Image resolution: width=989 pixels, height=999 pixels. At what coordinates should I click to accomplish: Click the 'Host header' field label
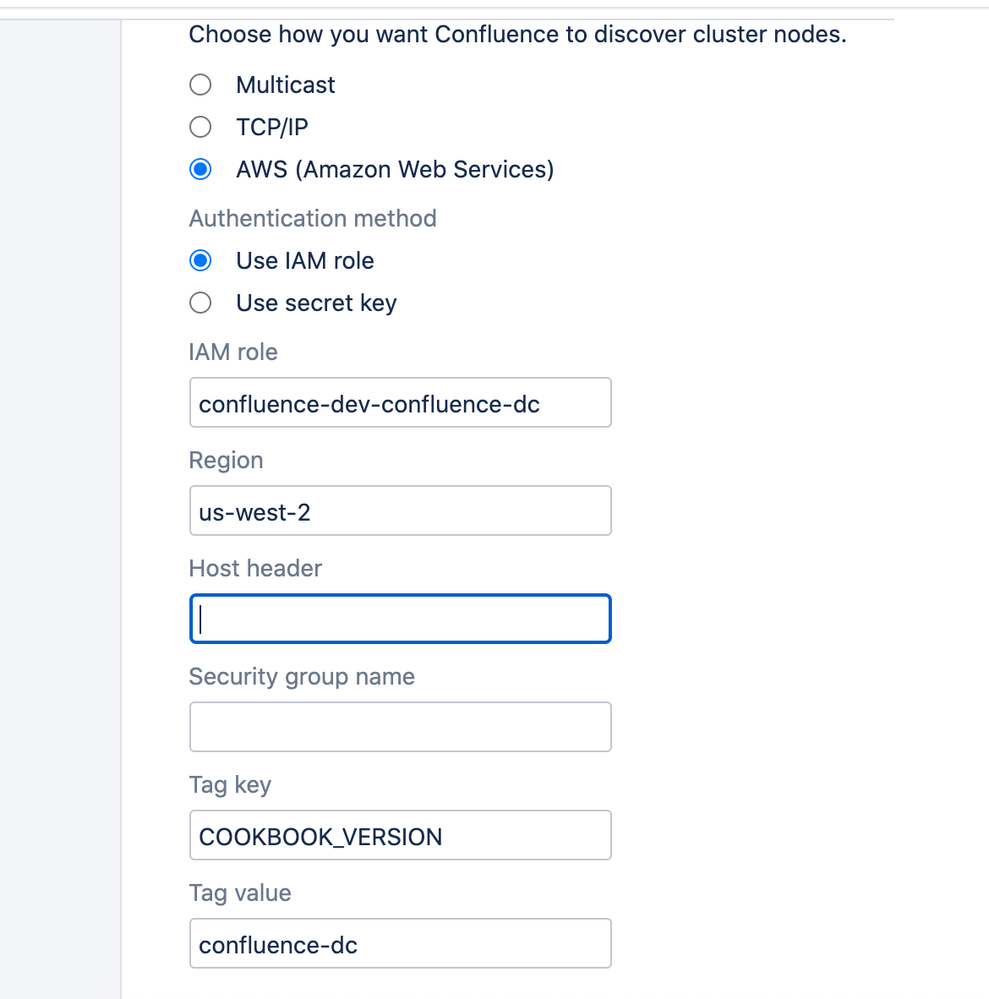click(x=256, y=568)
